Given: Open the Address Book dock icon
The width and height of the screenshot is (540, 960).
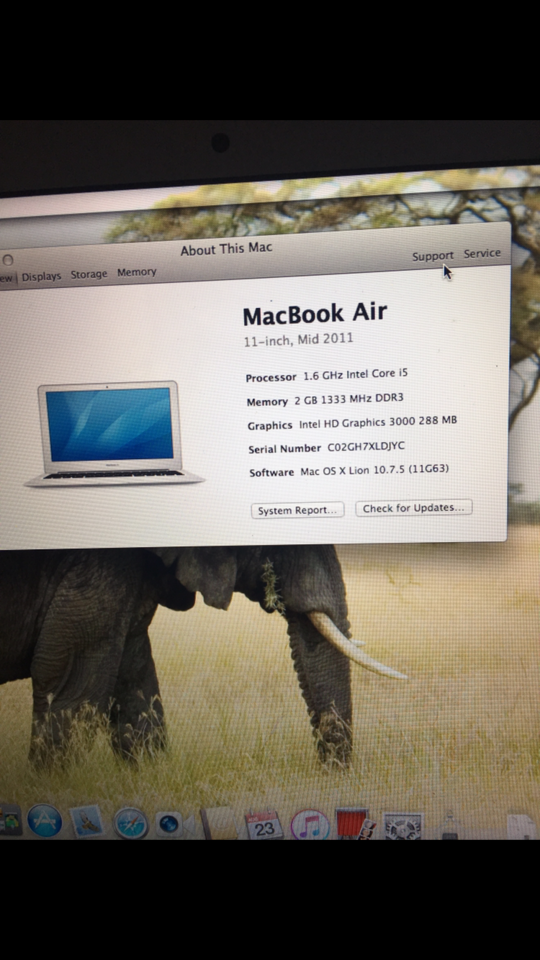Looking at the screenshot, I should pyautogui.click(x=218, y=823).
